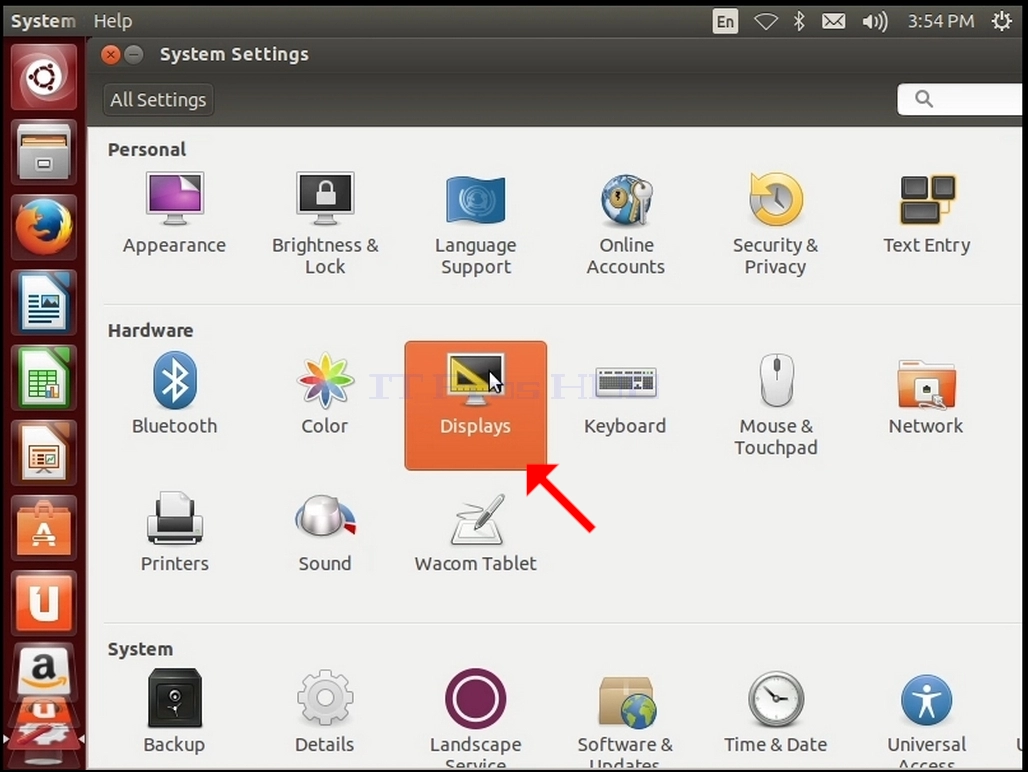
Task: Open the messaging envelope indicator
Action: [833, 22]
